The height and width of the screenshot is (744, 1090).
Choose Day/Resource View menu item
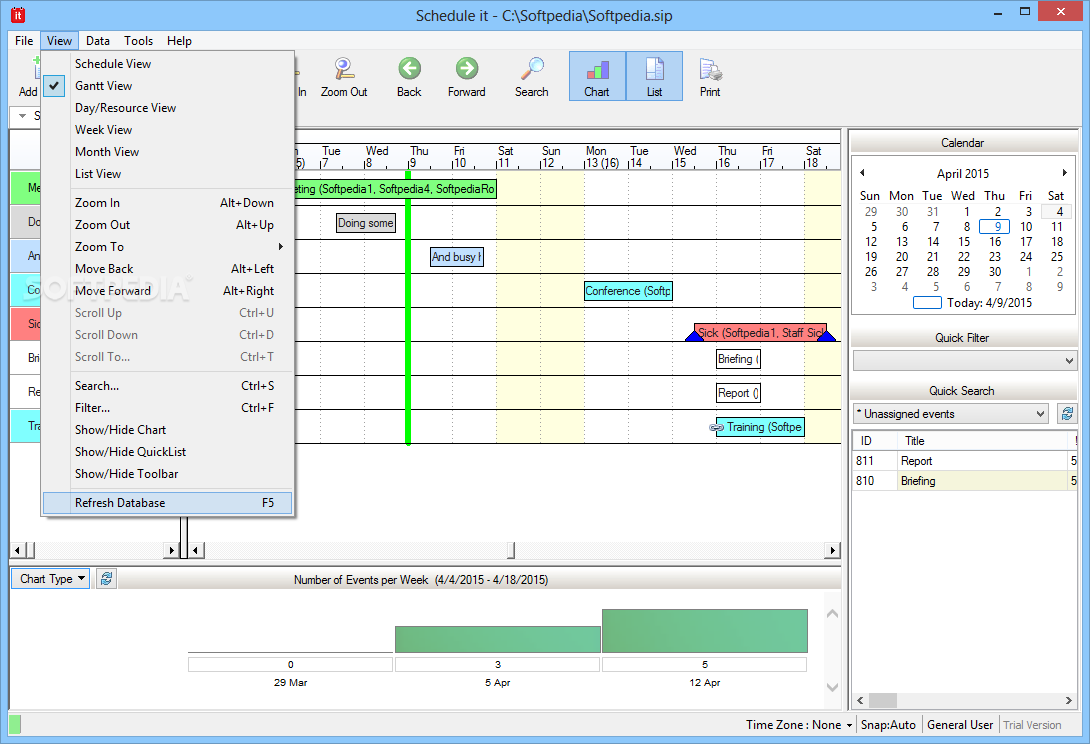pos(167,108)
